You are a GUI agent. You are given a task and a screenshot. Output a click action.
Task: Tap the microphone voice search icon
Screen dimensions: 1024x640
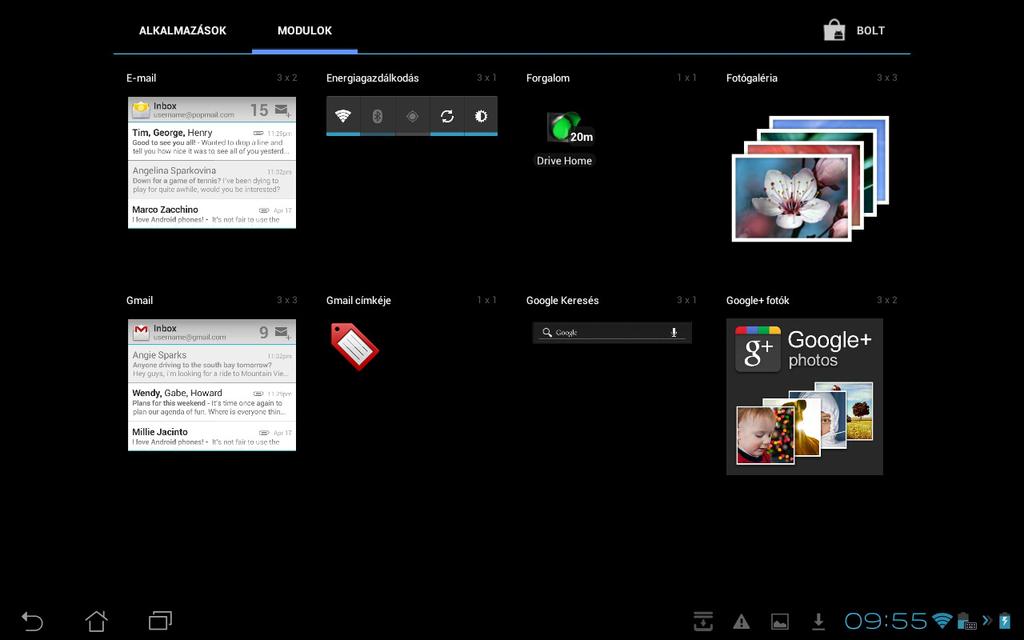click(674, 332)
